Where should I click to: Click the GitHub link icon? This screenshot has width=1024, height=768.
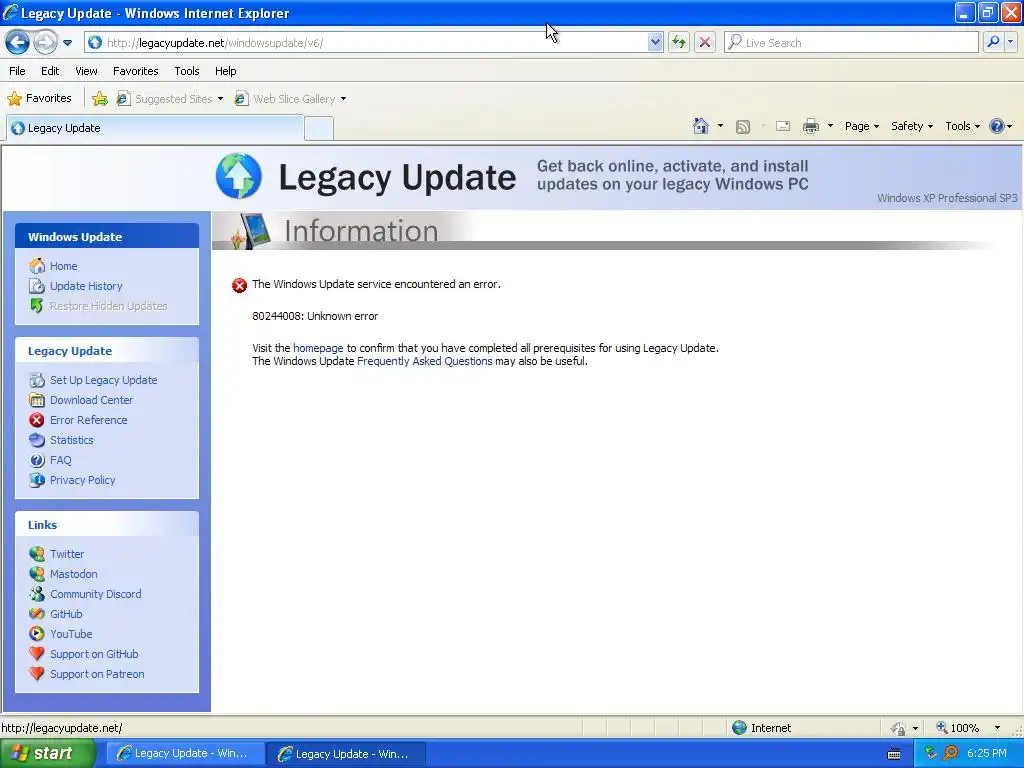point(37,614)
